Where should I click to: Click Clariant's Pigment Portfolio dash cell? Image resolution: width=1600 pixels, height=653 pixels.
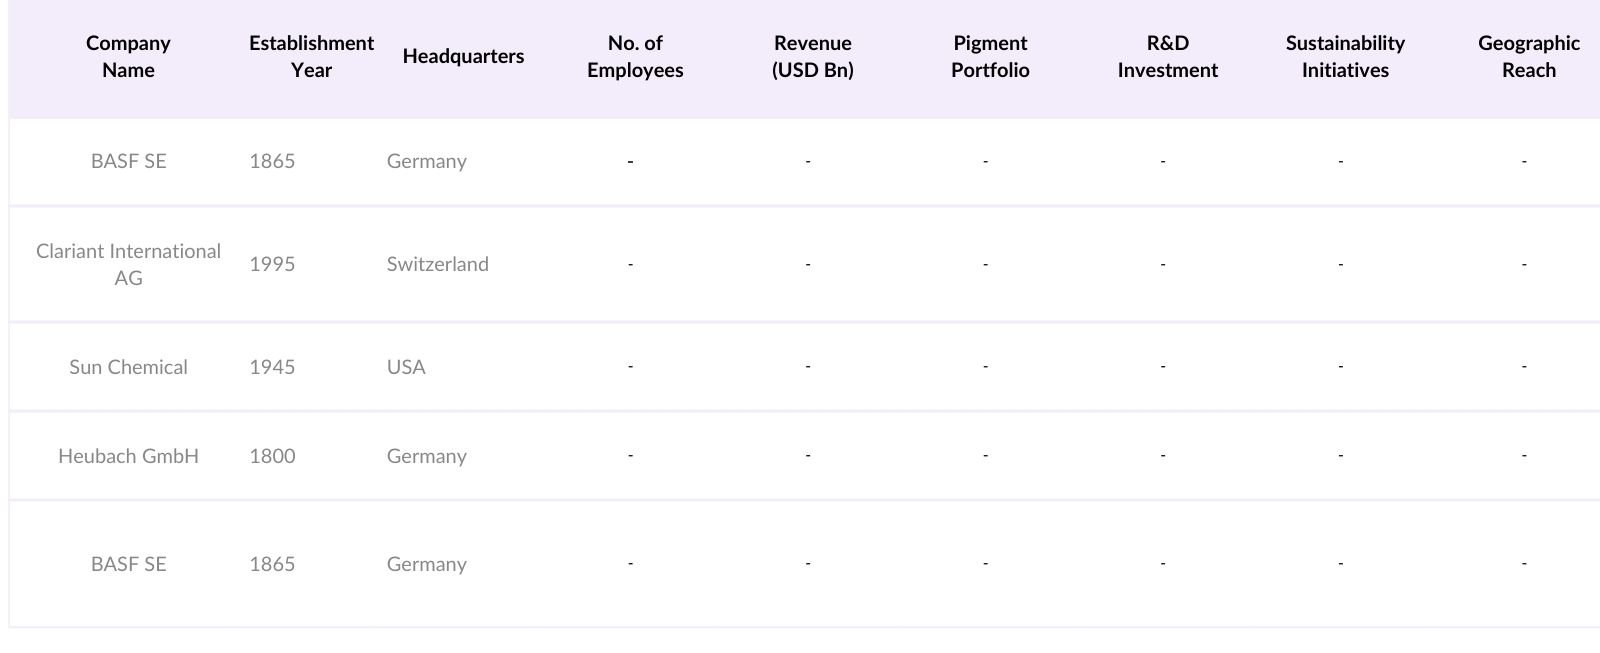(x=985, y=265)
